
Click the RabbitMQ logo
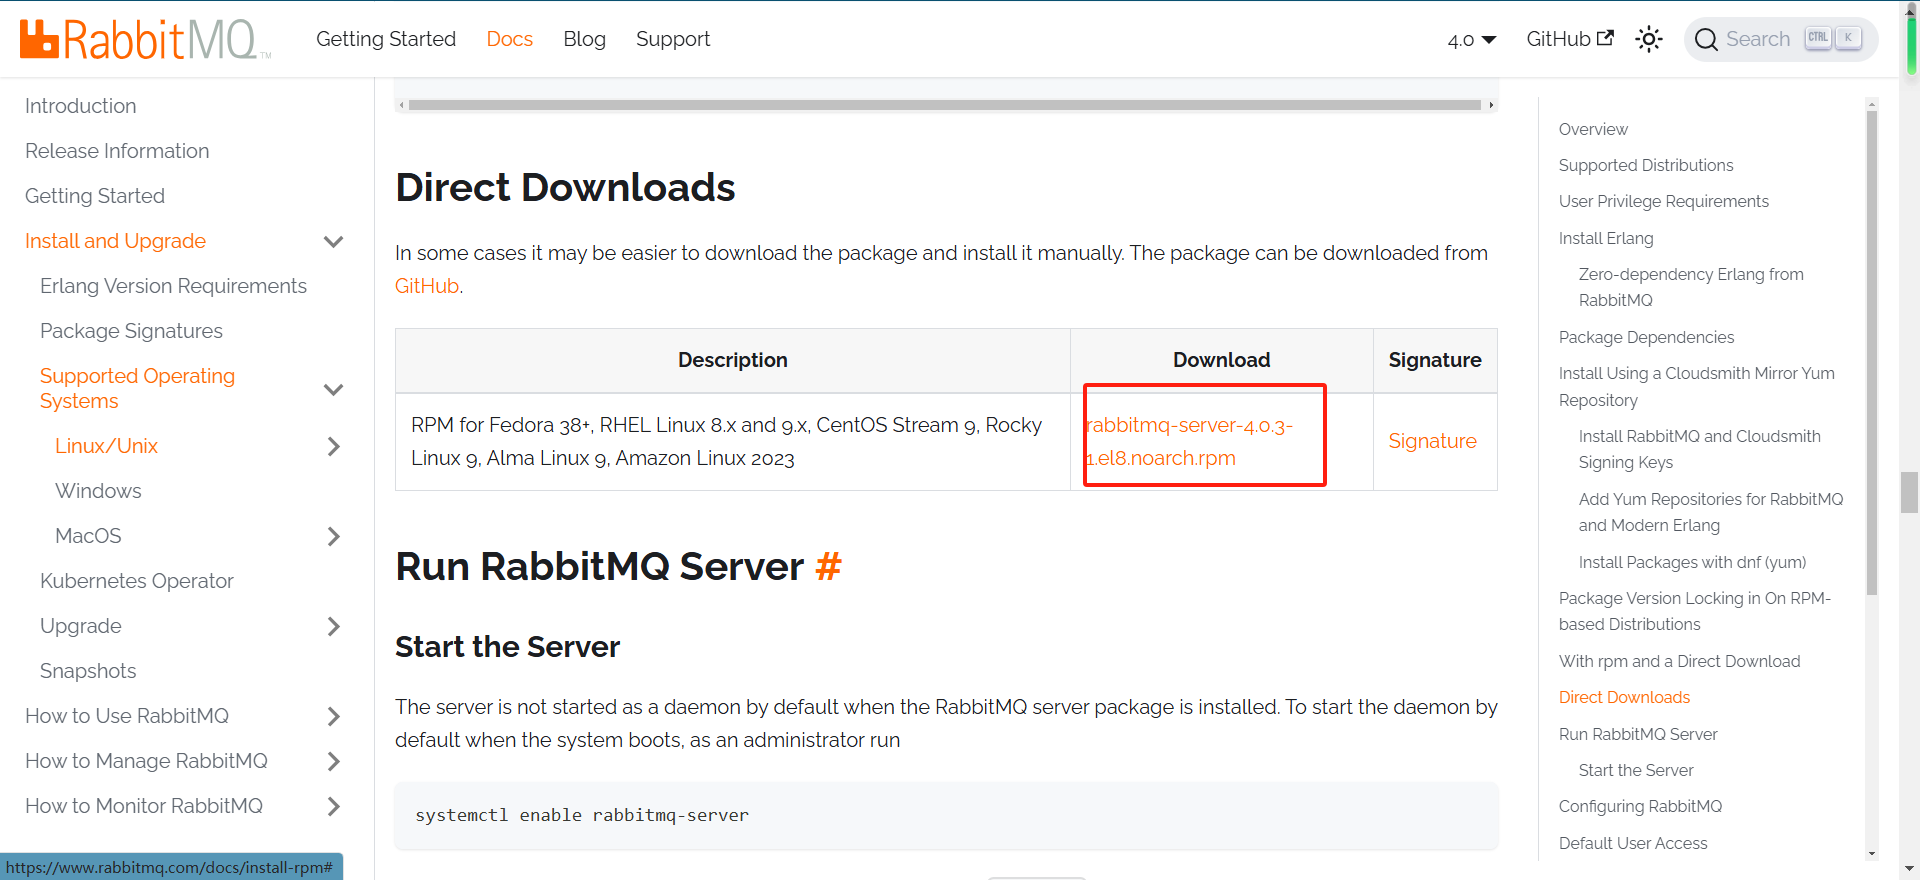[x=146, y=39]
